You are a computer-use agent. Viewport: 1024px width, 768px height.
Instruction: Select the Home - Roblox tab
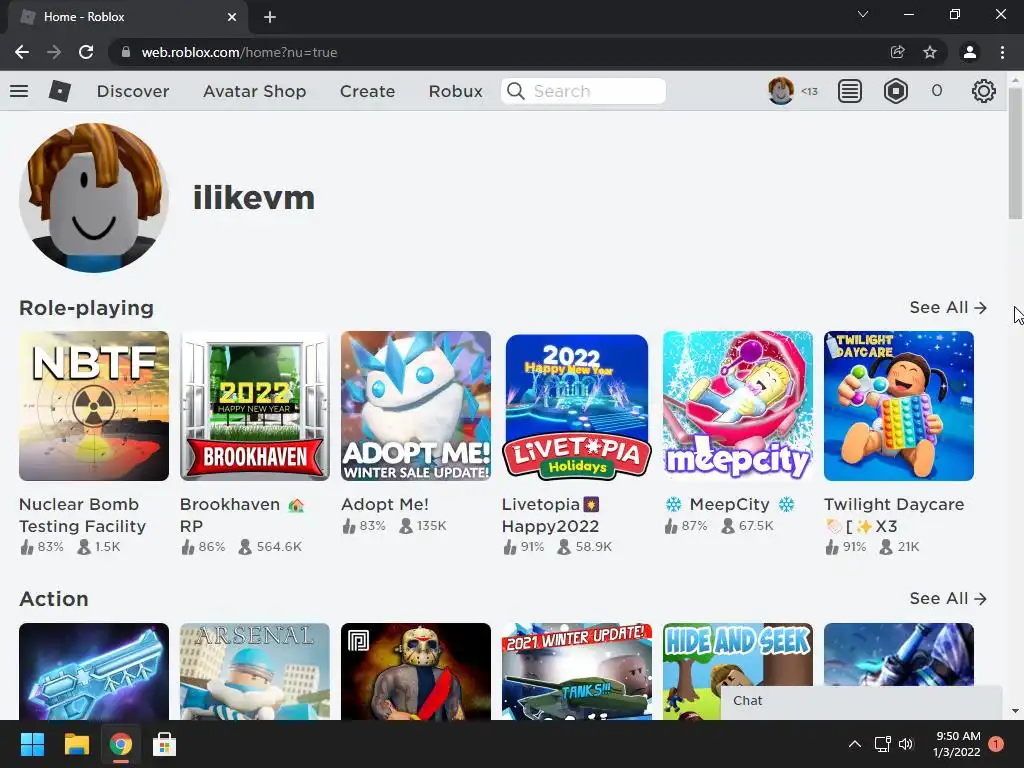click(127, 17)
